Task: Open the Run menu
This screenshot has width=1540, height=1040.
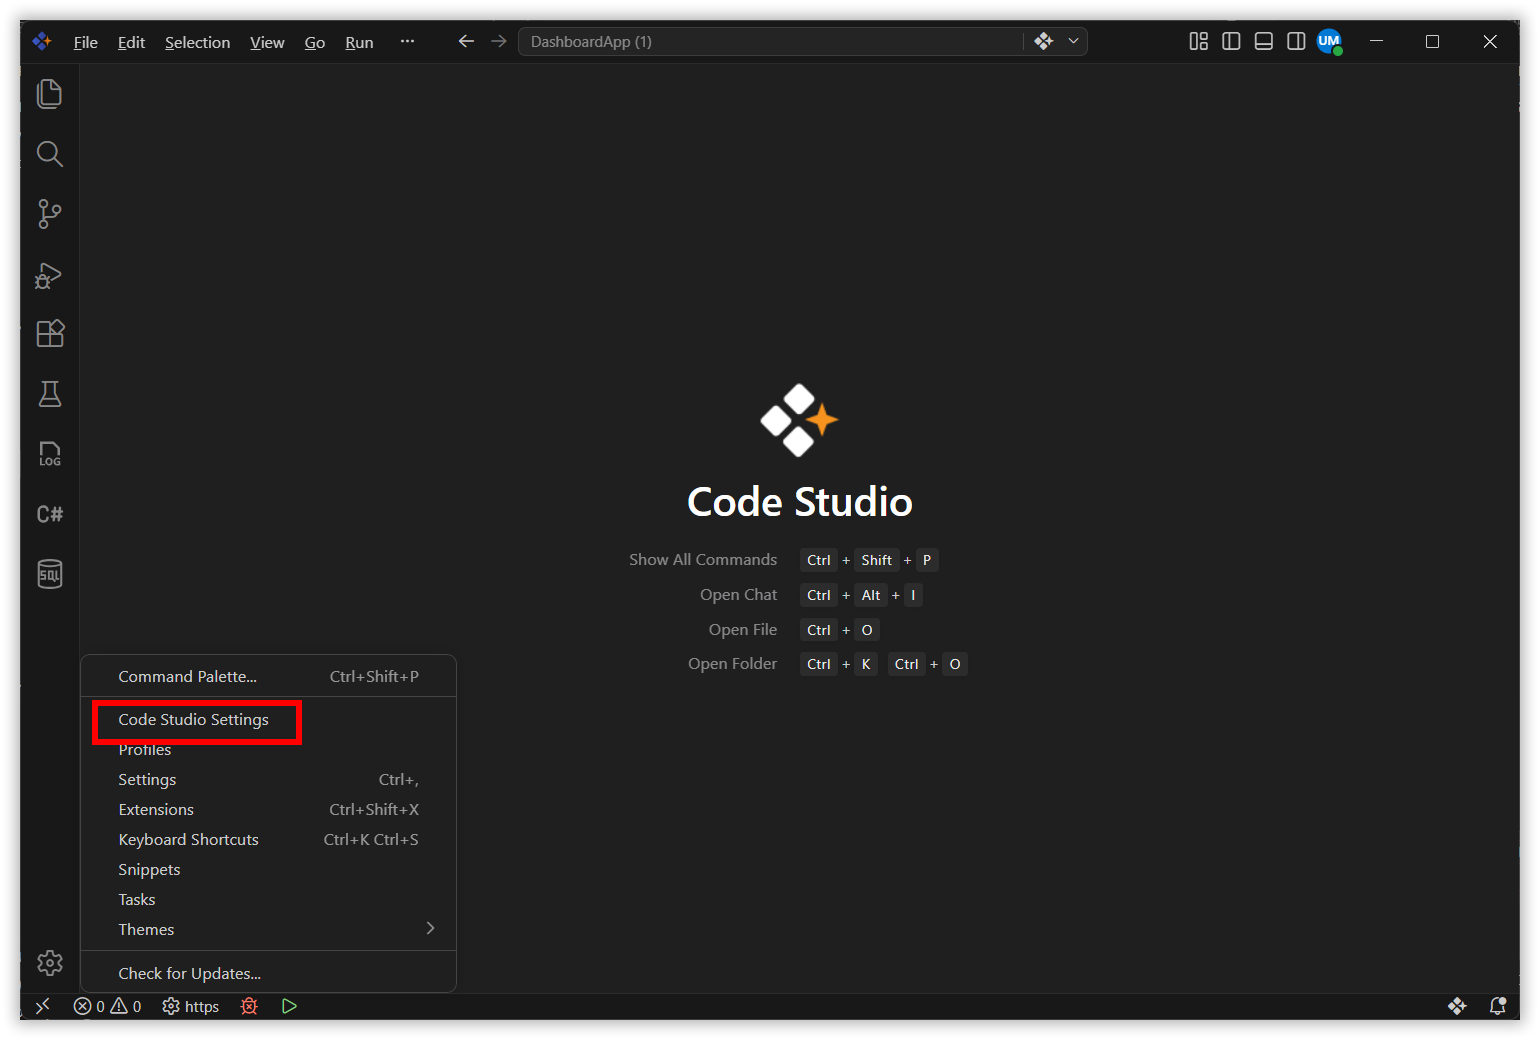Action: 359,42
